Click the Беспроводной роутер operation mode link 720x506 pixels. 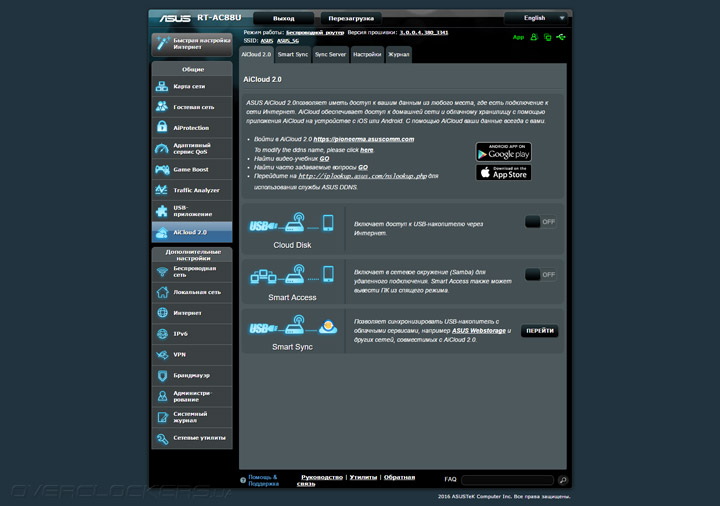click(x=315, y=33)
